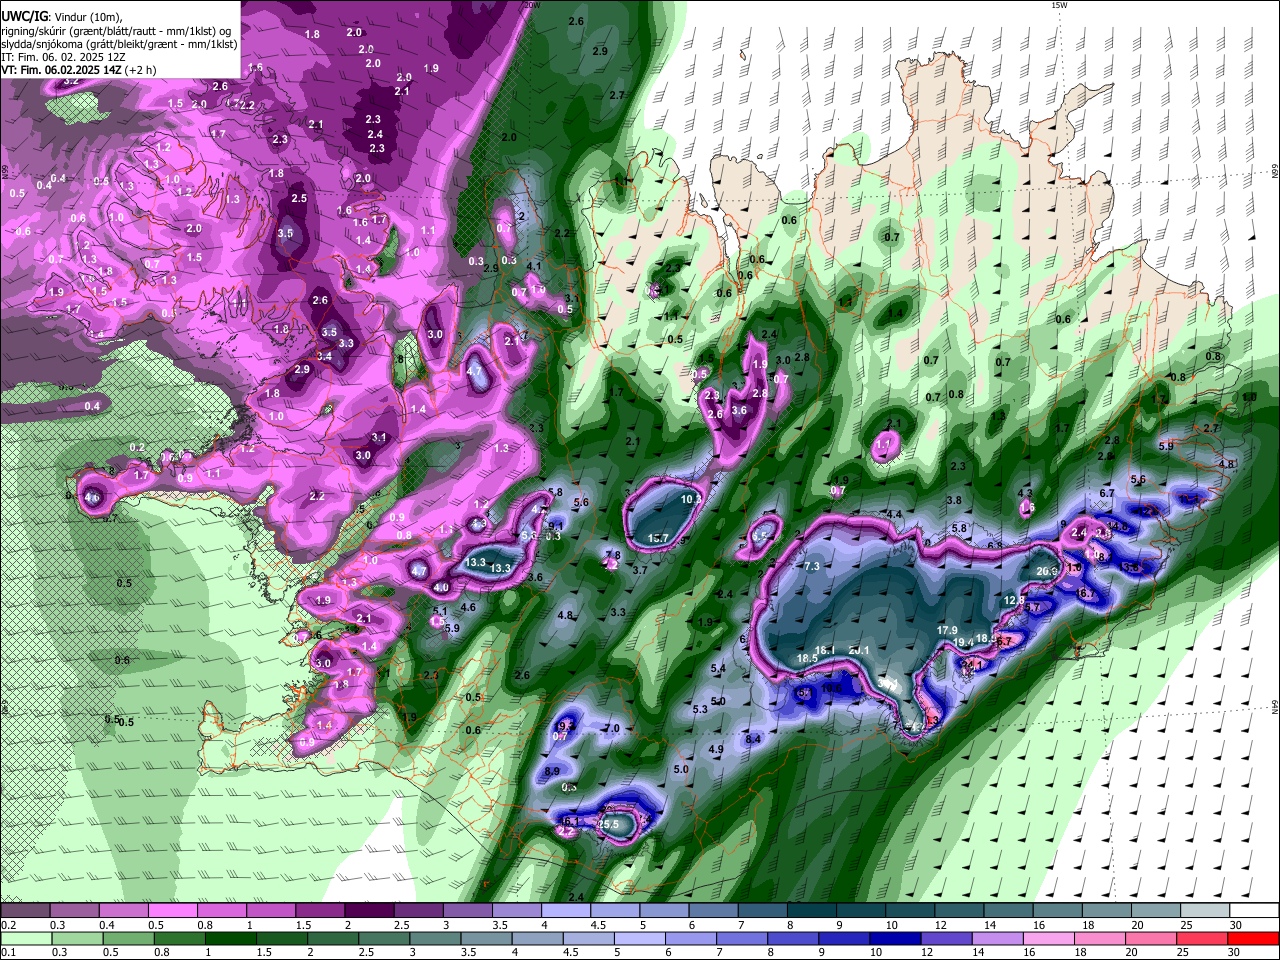Image resolution: width=1280 pixels, height=960 pixels.
Task: Click the 20.1 precipitation value
Action: coord(859,651)
